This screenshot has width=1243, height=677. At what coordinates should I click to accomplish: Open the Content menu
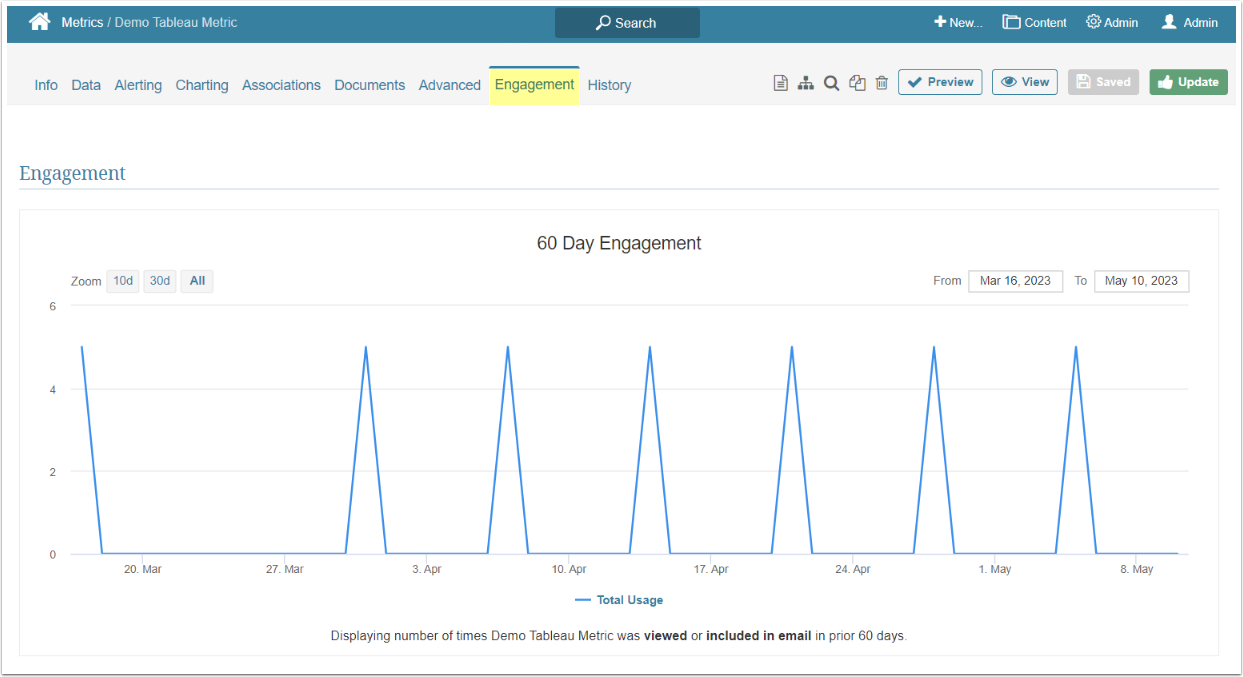click(1035, 22)
